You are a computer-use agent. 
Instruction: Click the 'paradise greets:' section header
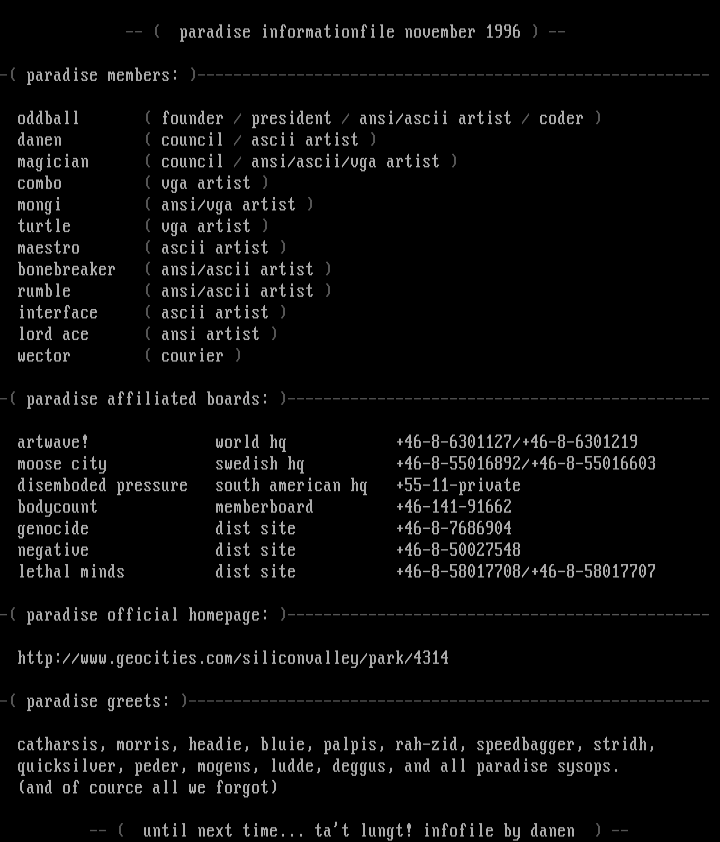(x=98, y=702)
